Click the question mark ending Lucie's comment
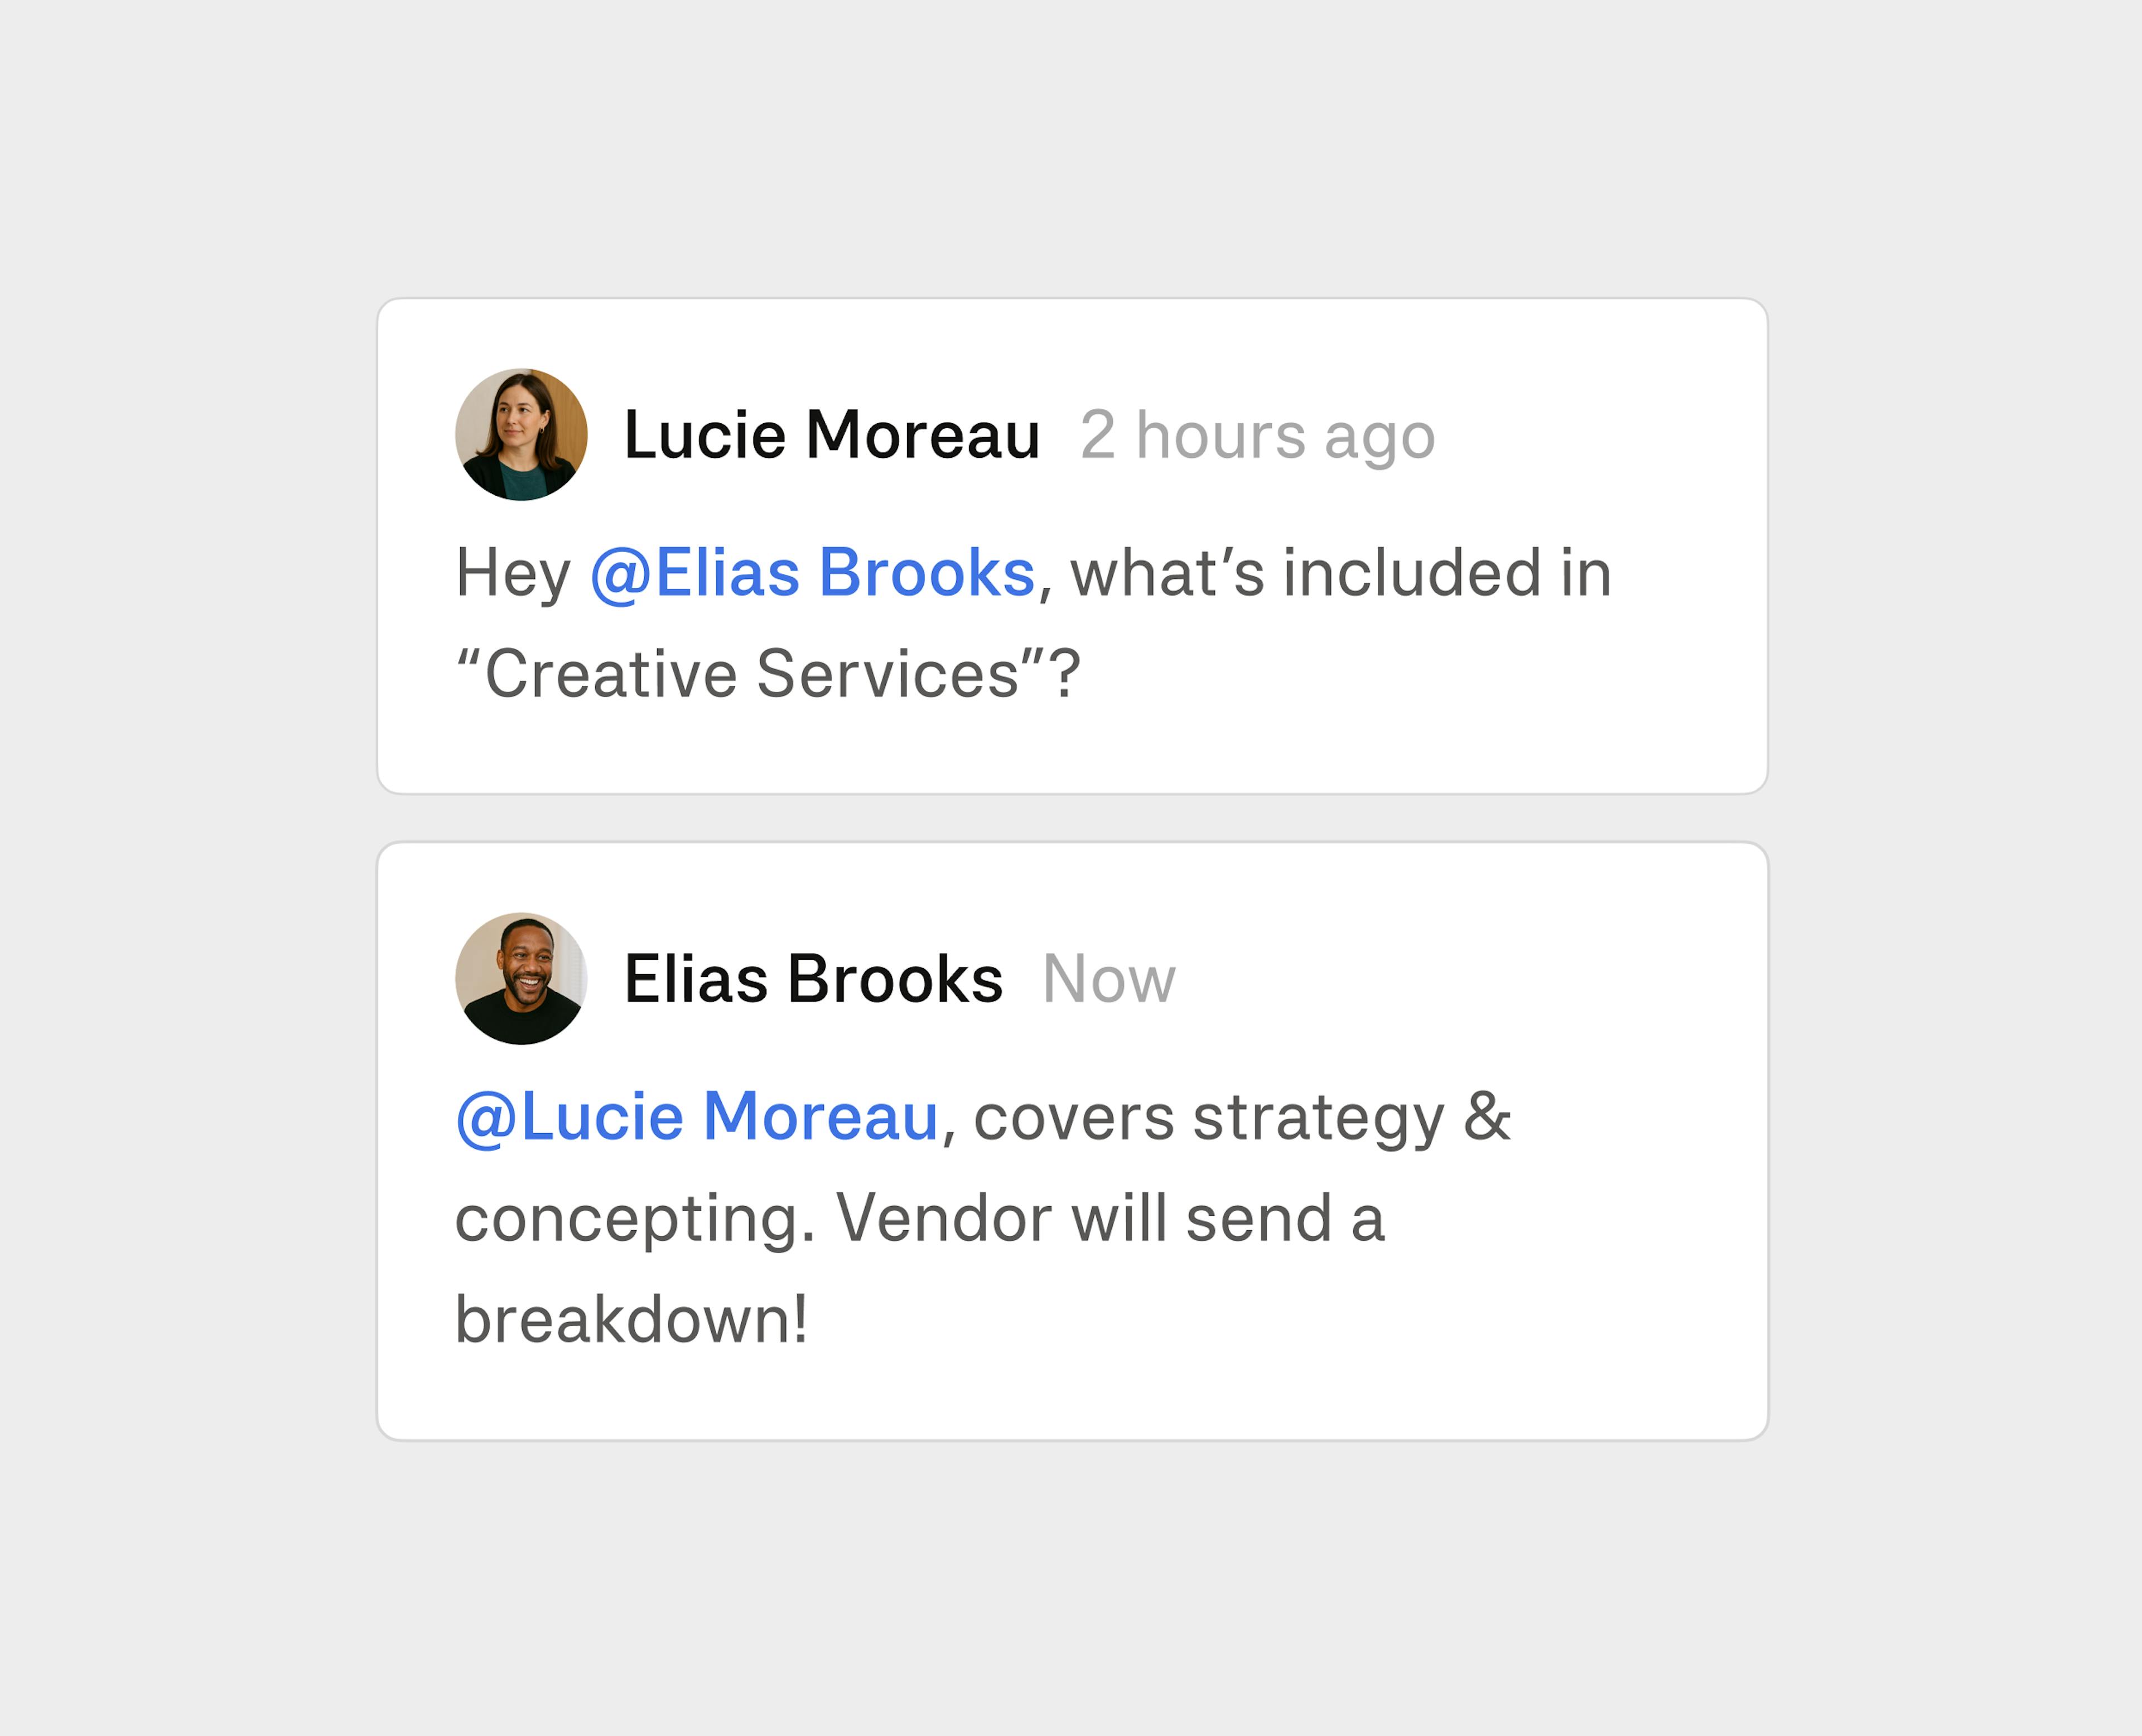The width and height of the screenshot is (2142, 1736). pyautogui.click(x=1064, y=674)
